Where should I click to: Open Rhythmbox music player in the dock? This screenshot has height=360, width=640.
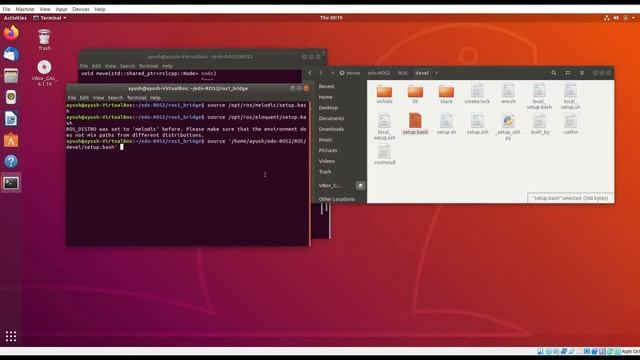click(11, 97)
